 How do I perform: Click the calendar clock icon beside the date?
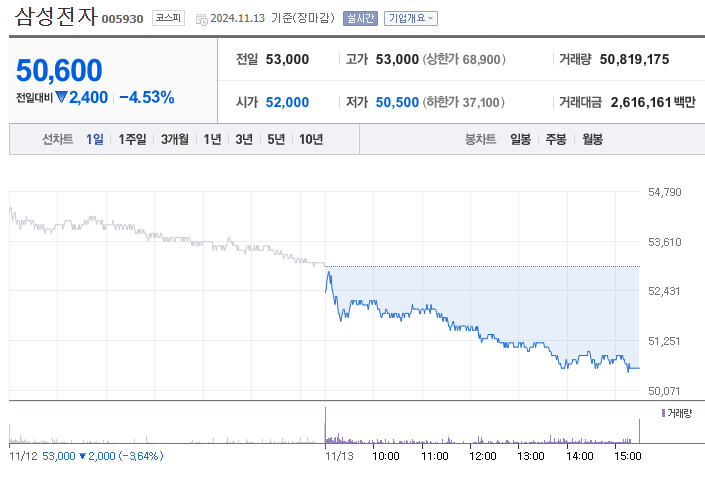pyautogui.click(x=201, y=19)
